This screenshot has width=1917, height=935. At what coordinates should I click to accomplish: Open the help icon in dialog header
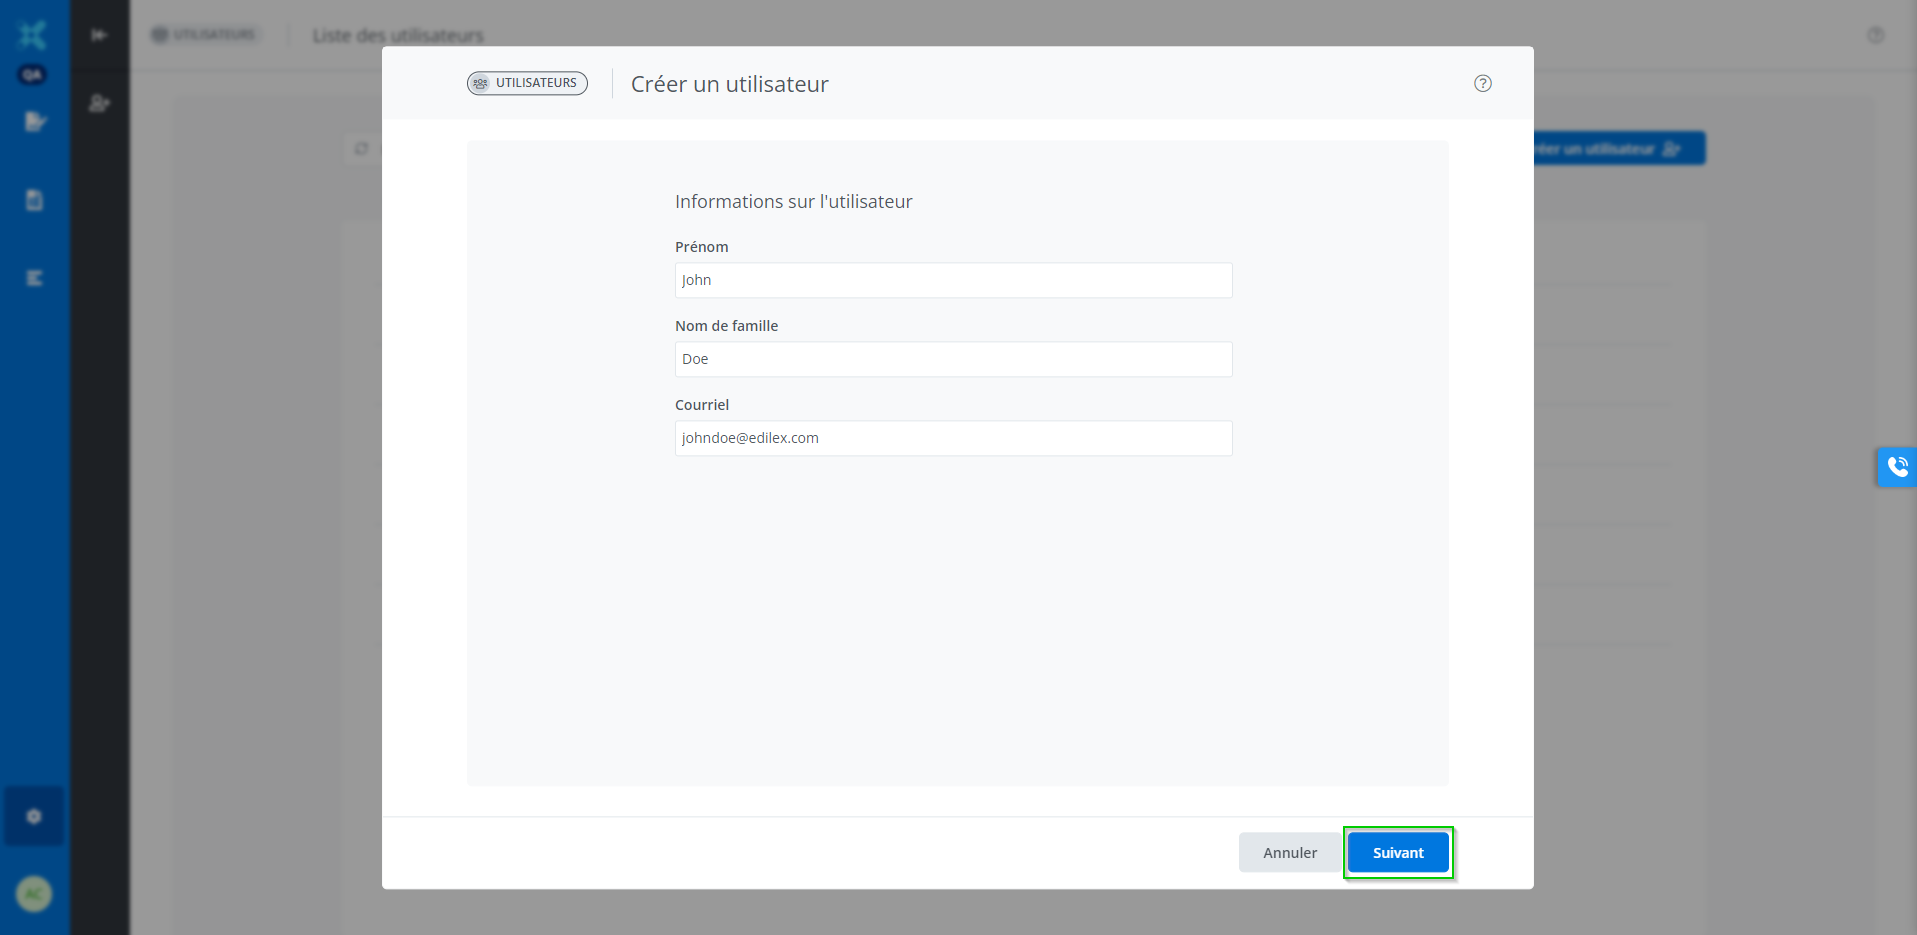point(1482,84)
